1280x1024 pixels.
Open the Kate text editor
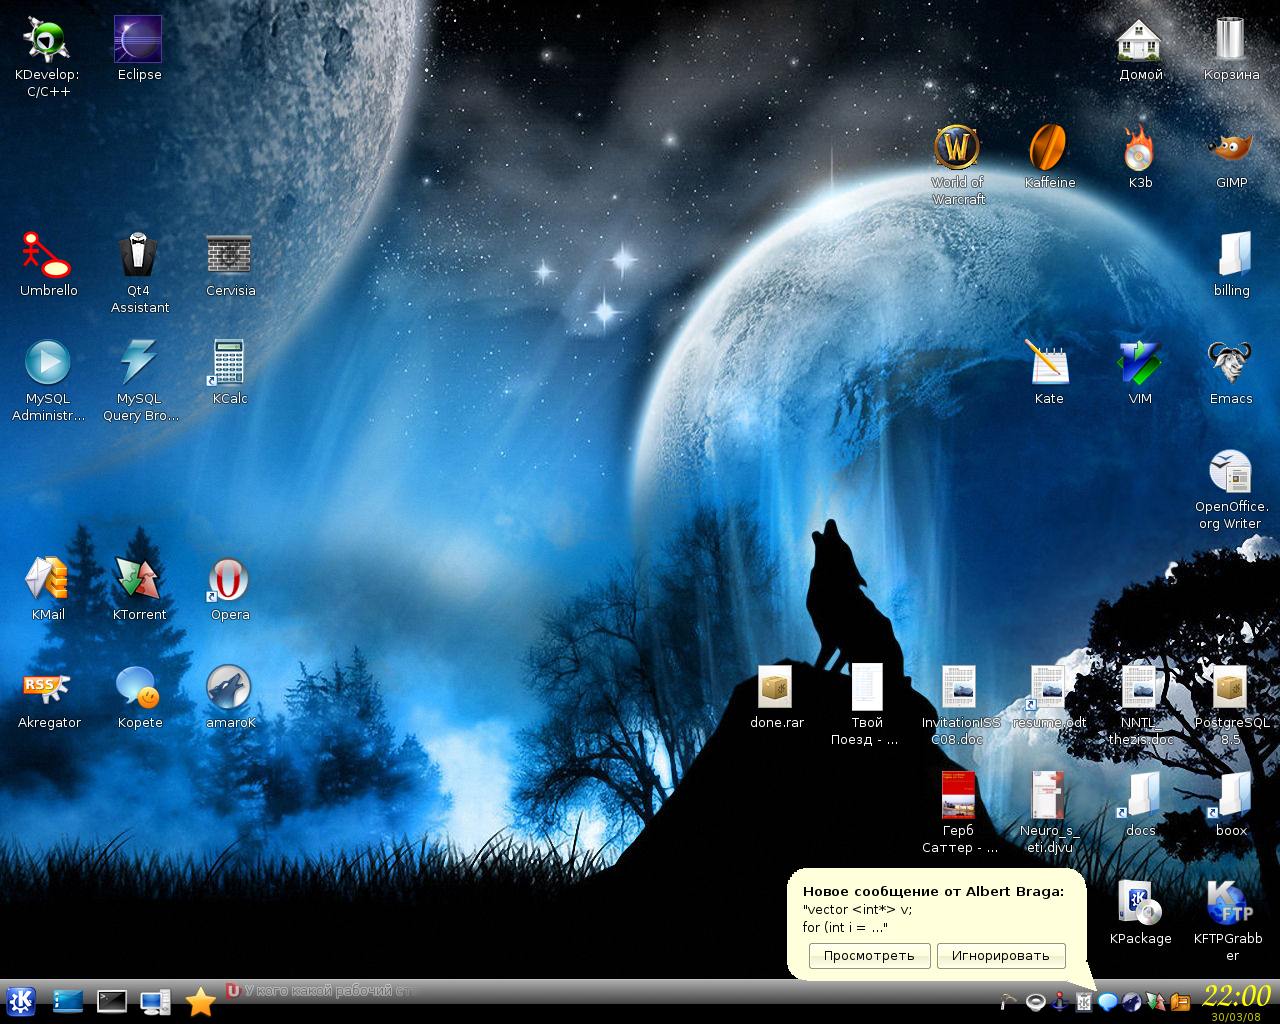pyautogui.click(x=1049, y=363)
